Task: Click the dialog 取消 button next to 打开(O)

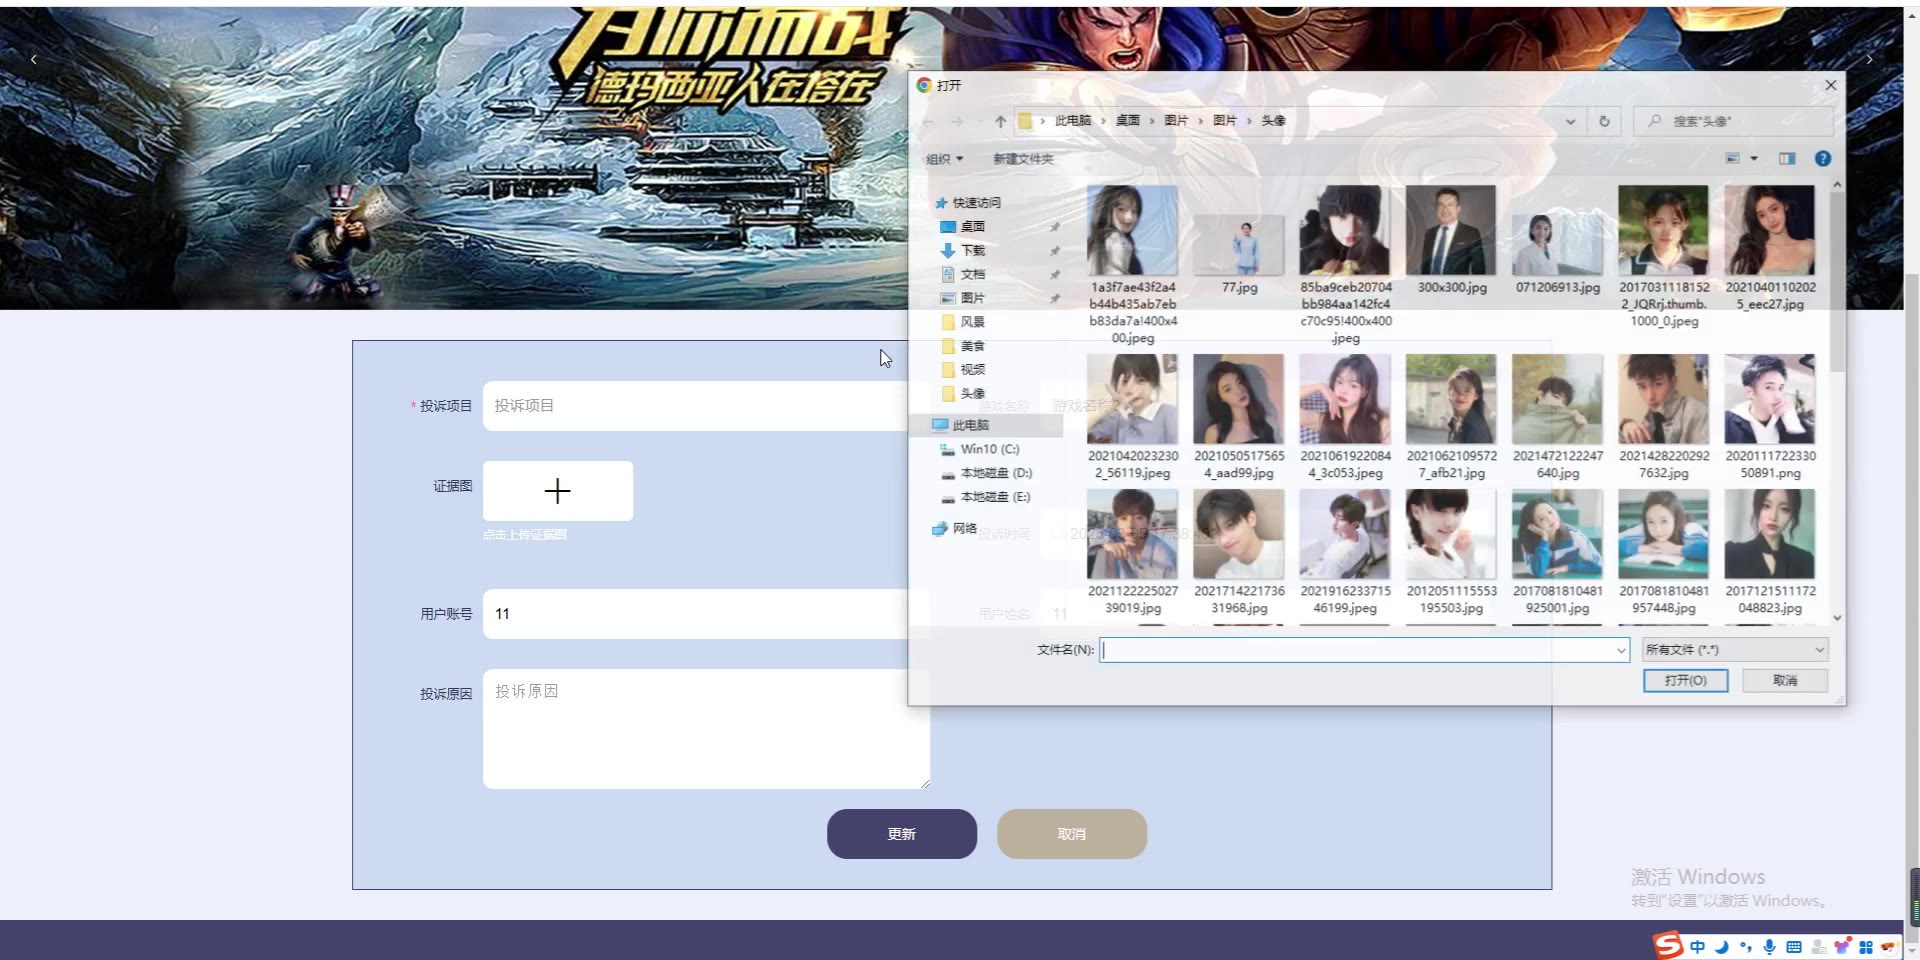Action: [1785, 681]
